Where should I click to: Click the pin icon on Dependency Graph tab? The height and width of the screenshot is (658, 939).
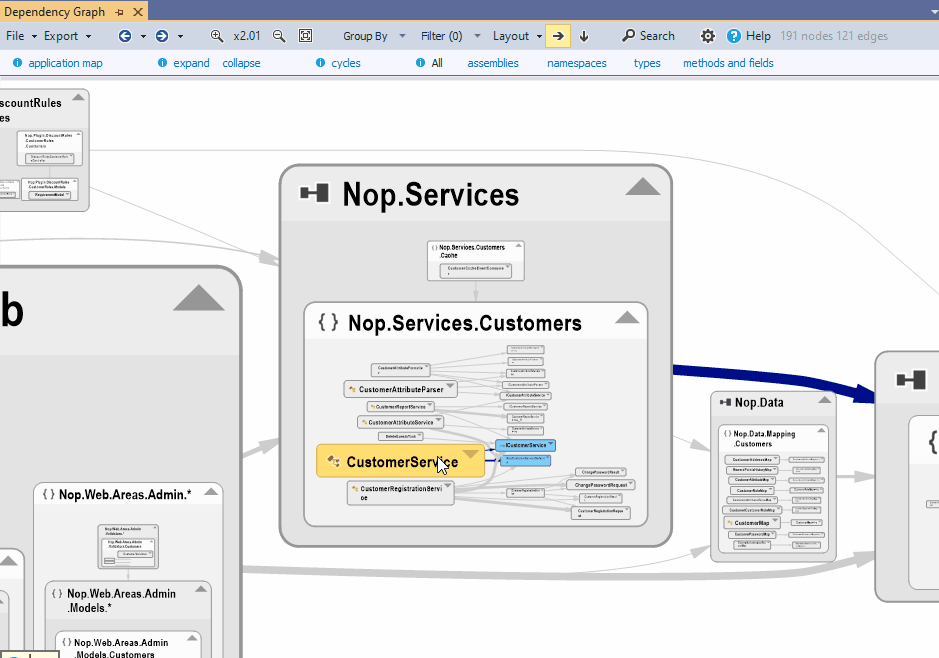[119, 11]
